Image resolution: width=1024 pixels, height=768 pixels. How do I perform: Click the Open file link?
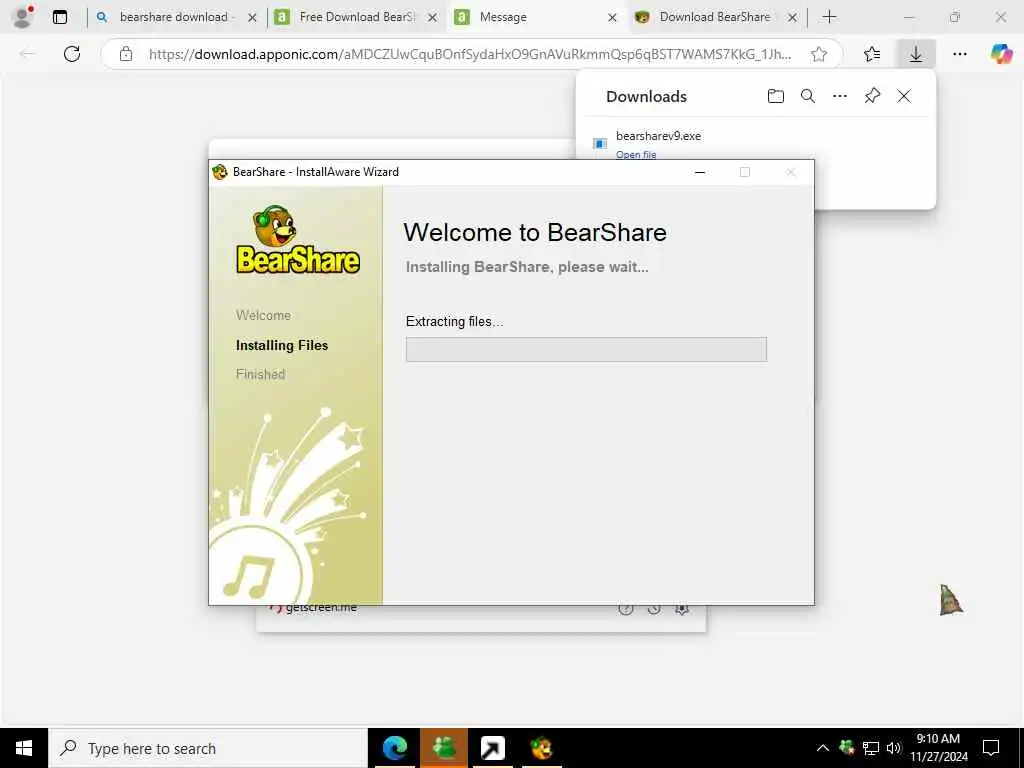pyautogui.click(x=636, y=155)
